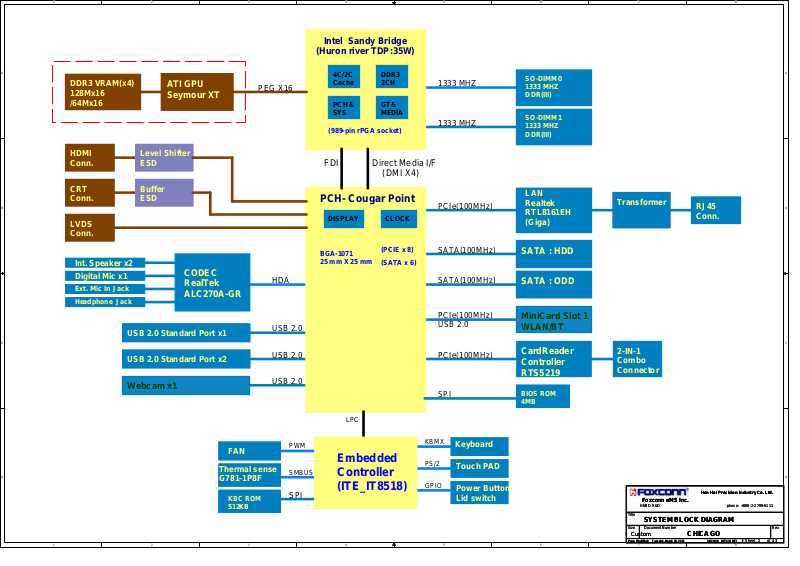Select the BIOS ROM 4MB block
The height and width of the screenshot is (566, 800).
543,396
